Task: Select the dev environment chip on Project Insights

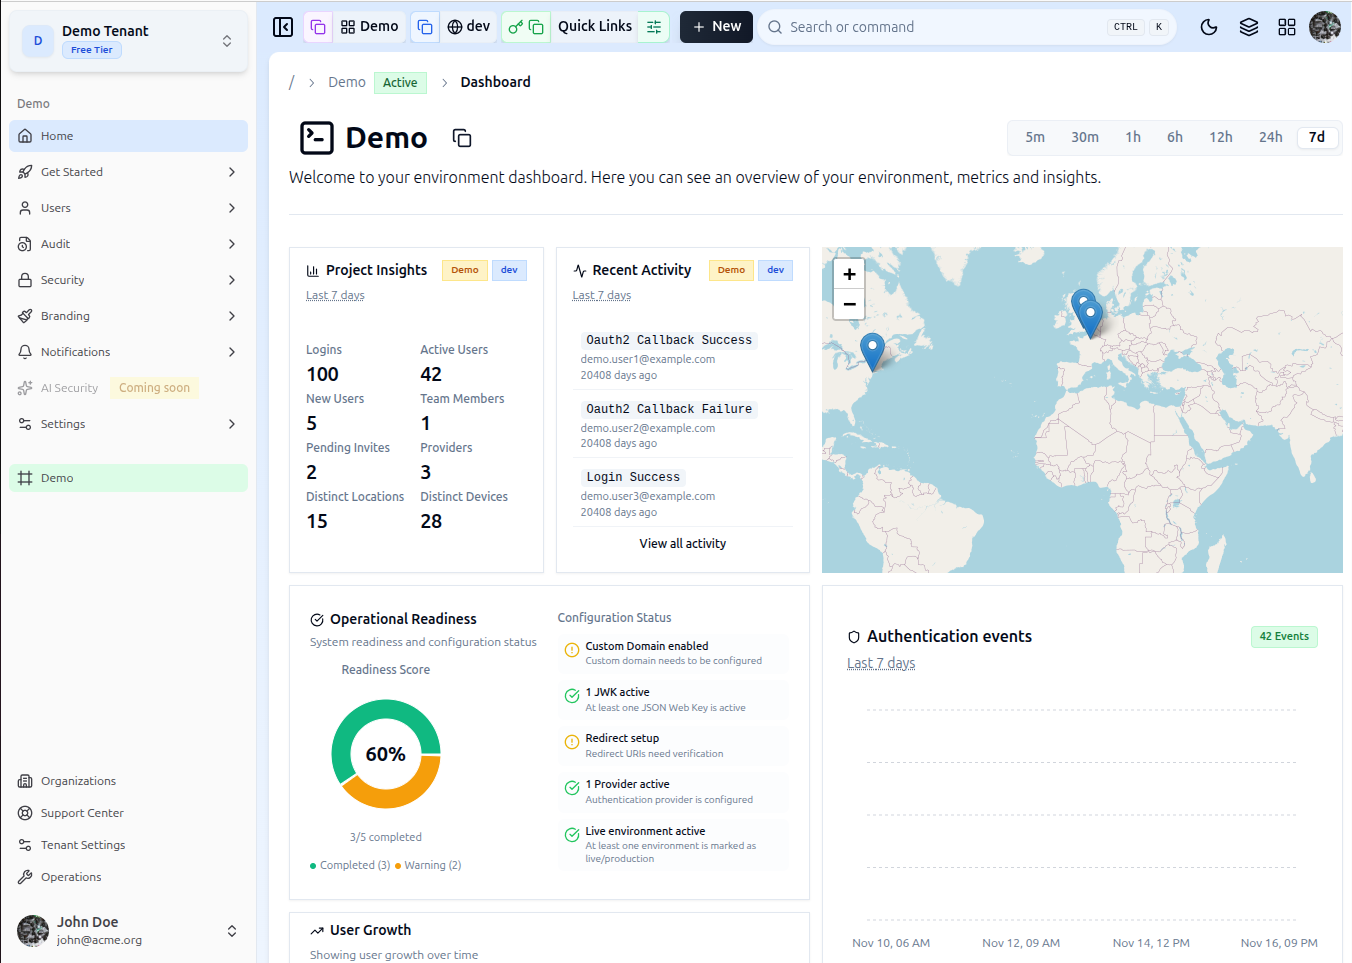Action: [x=509, y=269]
